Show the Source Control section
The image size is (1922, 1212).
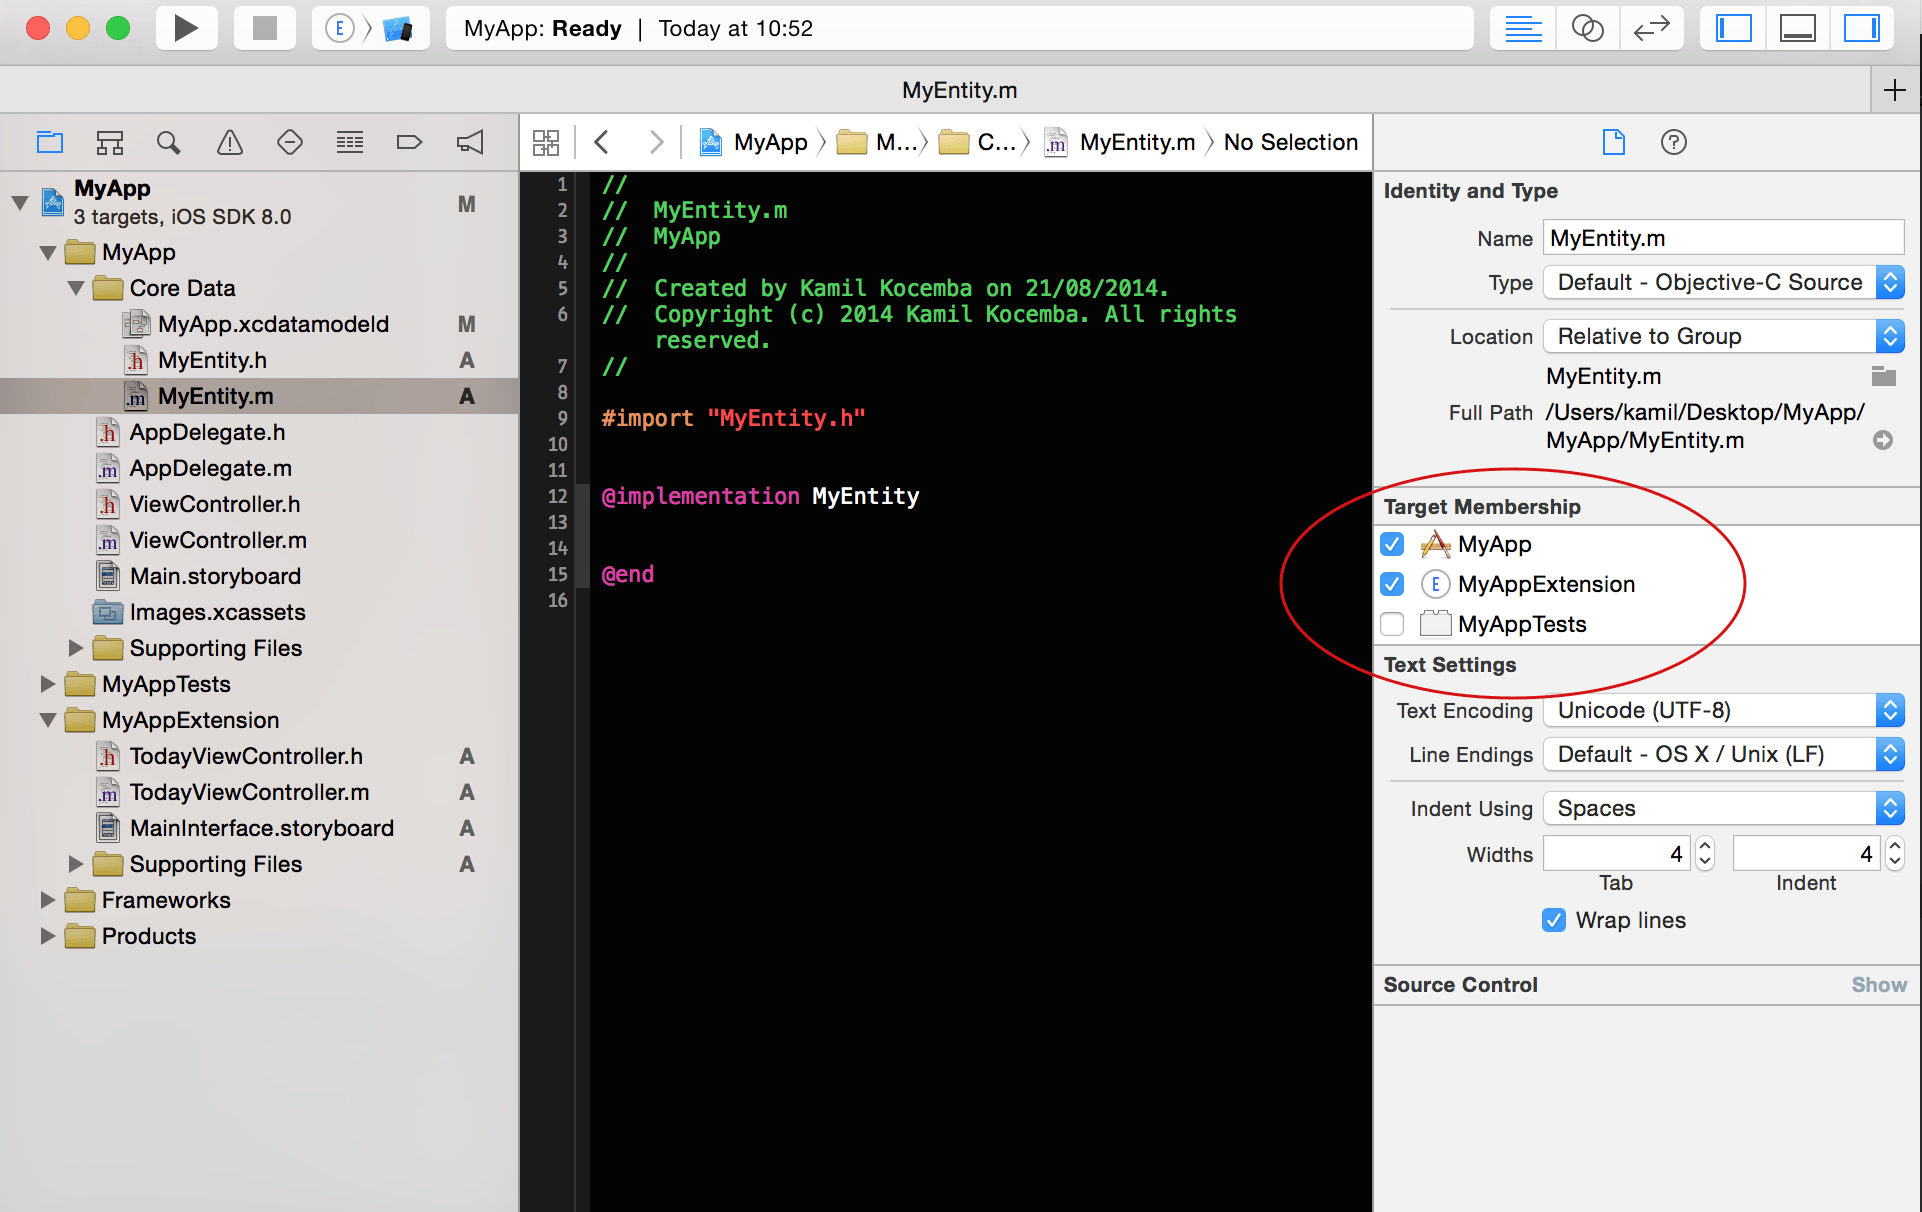[x=1878, y=985]
